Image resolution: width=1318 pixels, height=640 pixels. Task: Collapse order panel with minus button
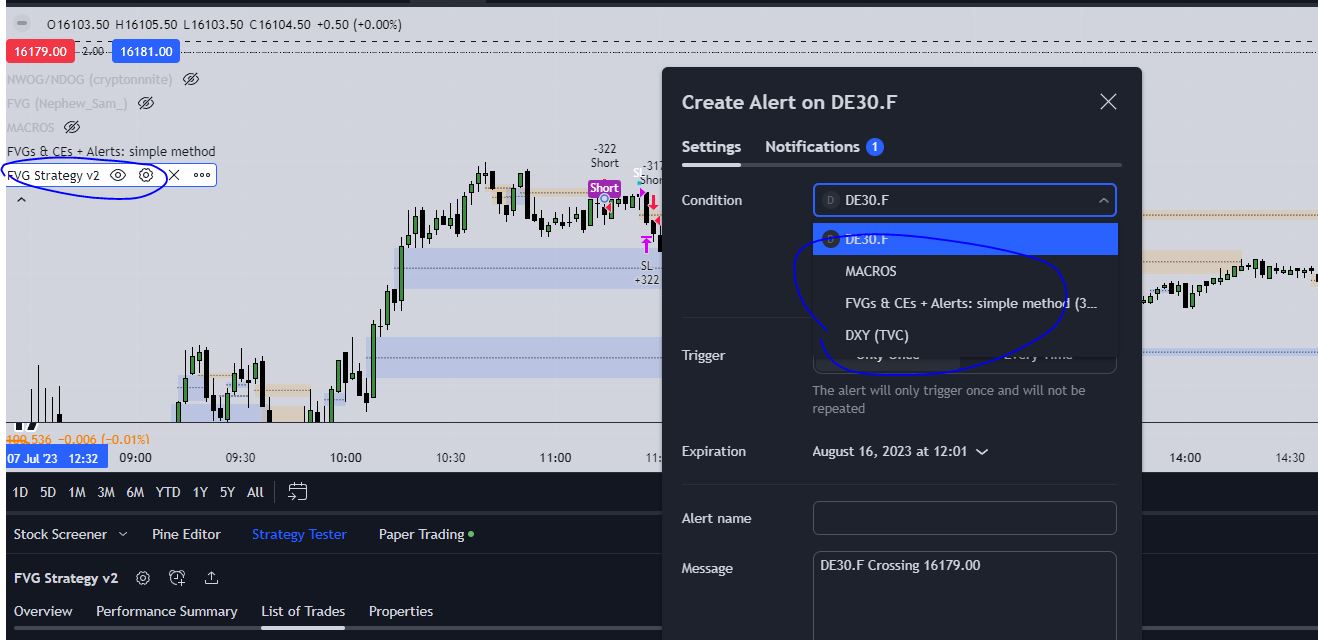coord(23,24)
